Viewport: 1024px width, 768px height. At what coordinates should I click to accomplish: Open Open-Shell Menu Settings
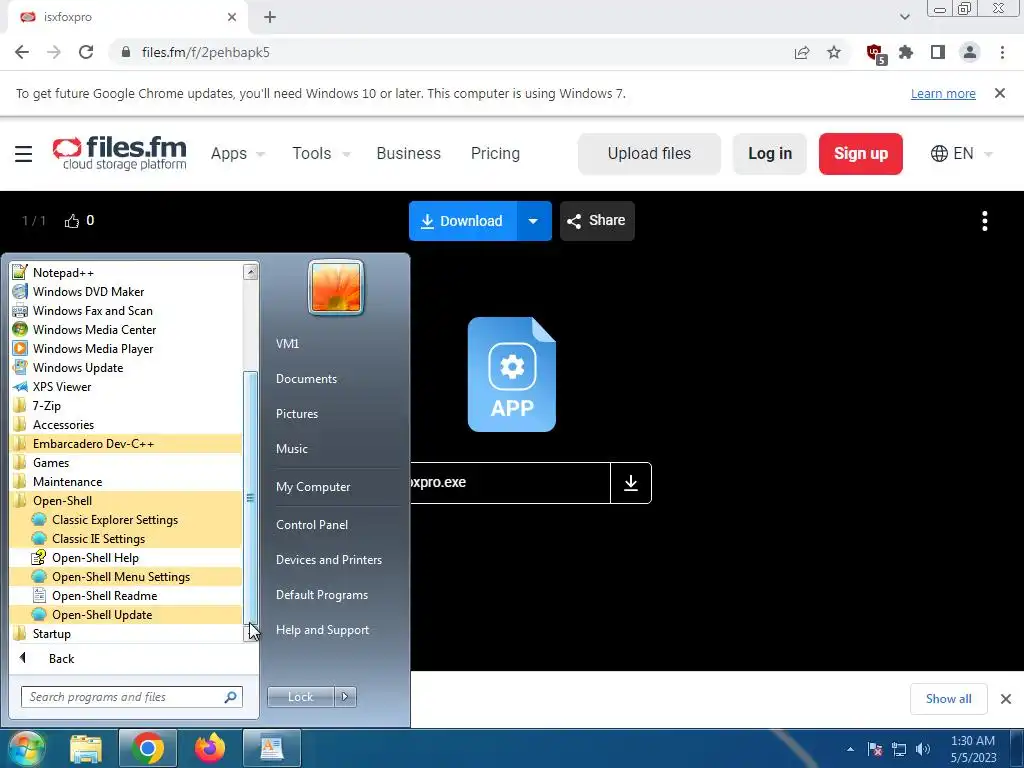click(x=126, y=576)
